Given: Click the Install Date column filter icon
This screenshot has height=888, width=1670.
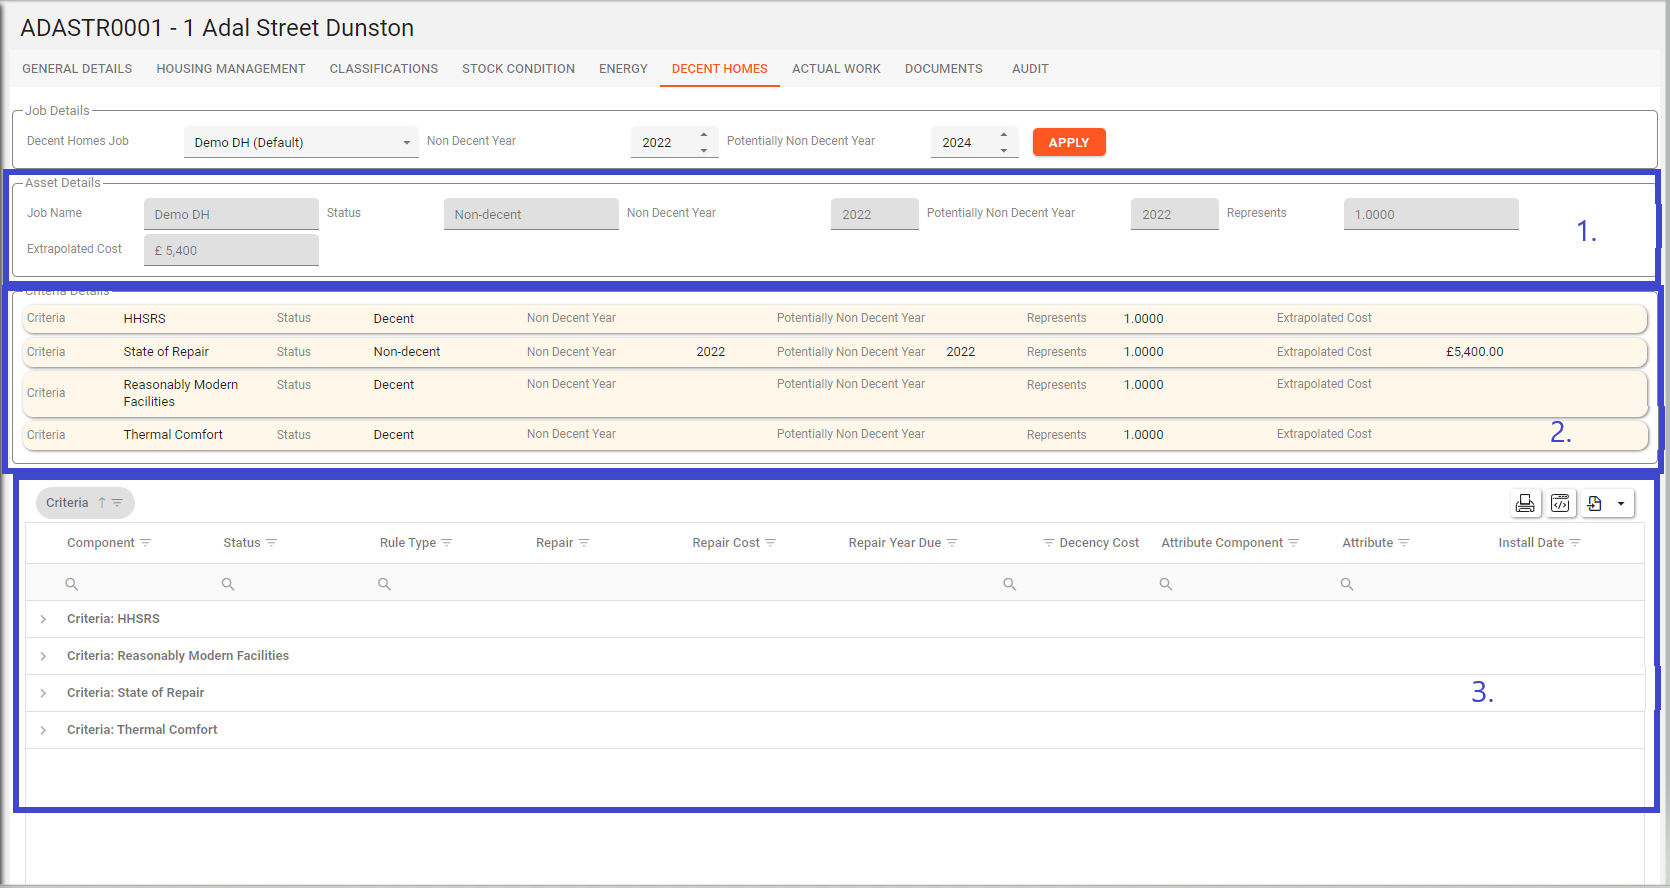Looking at the screenshot, I should [x=1576, y=543].
